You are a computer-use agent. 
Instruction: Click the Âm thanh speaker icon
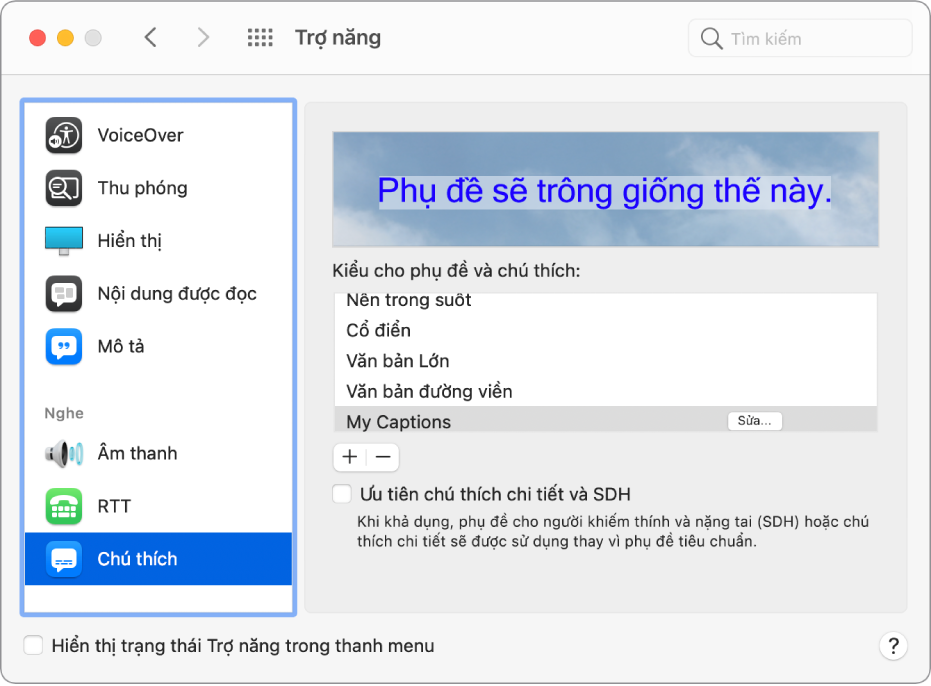(63, 453)
